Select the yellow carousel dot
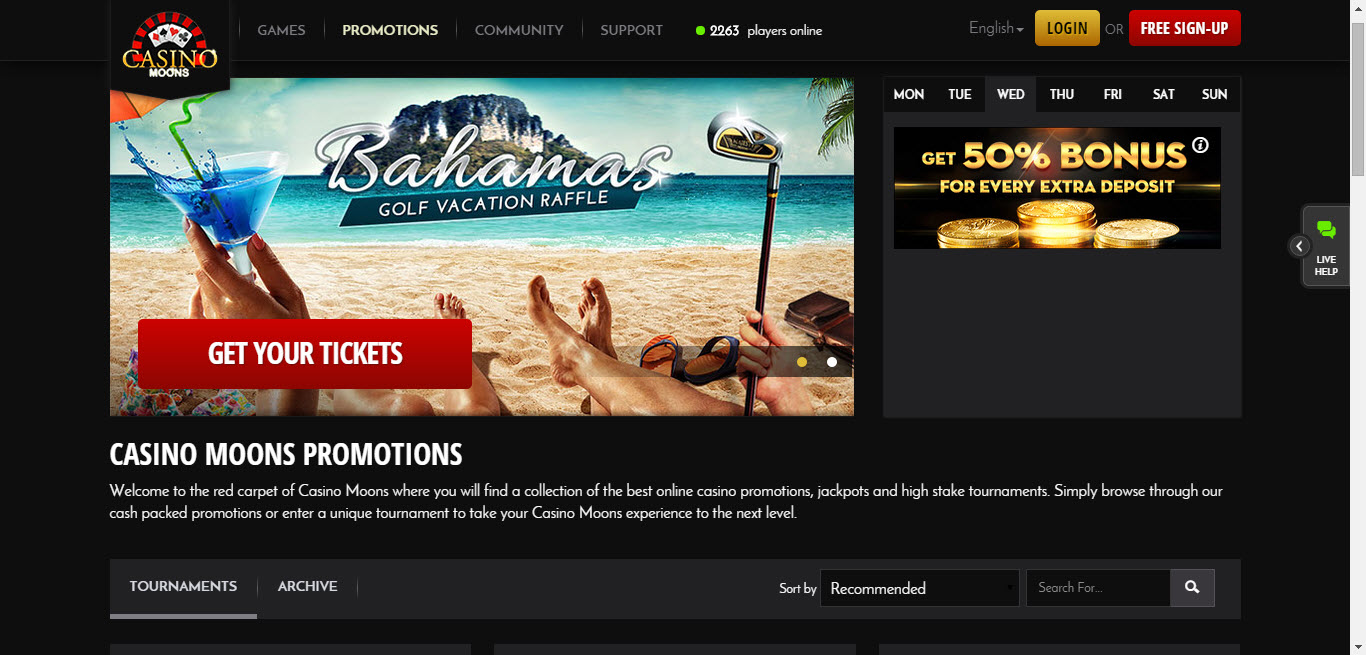Image resolution: width=1366 pixels, height=655 pixels. pyautogui.click(x=802, y=362)
